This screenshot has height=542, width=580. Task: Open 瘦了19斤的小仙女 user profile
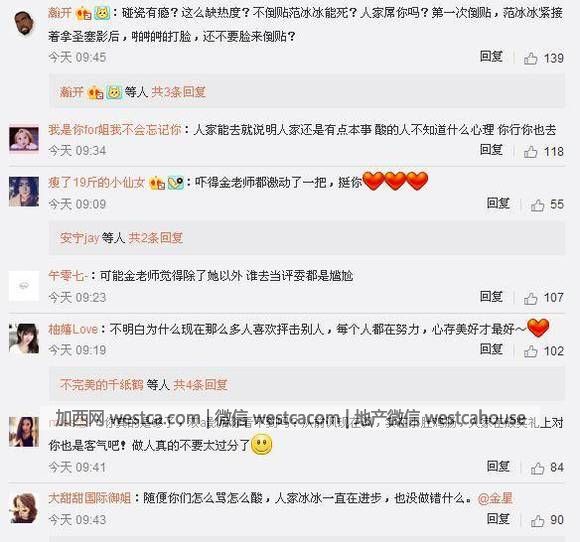(x=96, y=182)
